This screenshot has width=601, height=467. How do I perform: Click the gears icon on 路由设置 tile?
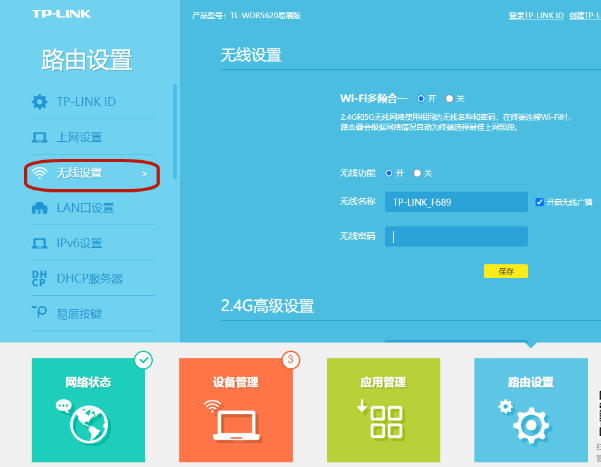[524, 421]
